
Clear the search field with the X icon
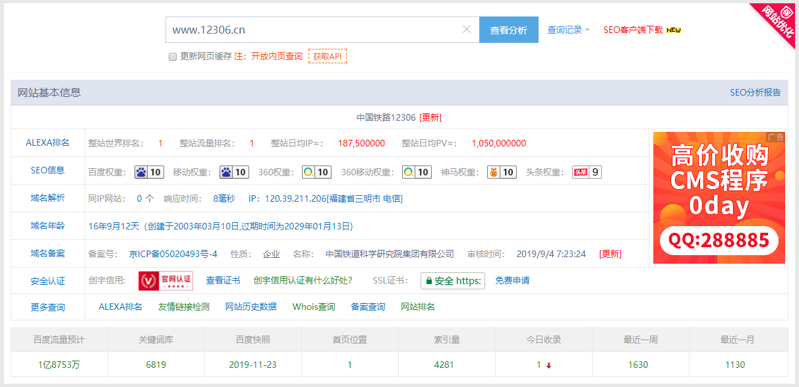466,30
